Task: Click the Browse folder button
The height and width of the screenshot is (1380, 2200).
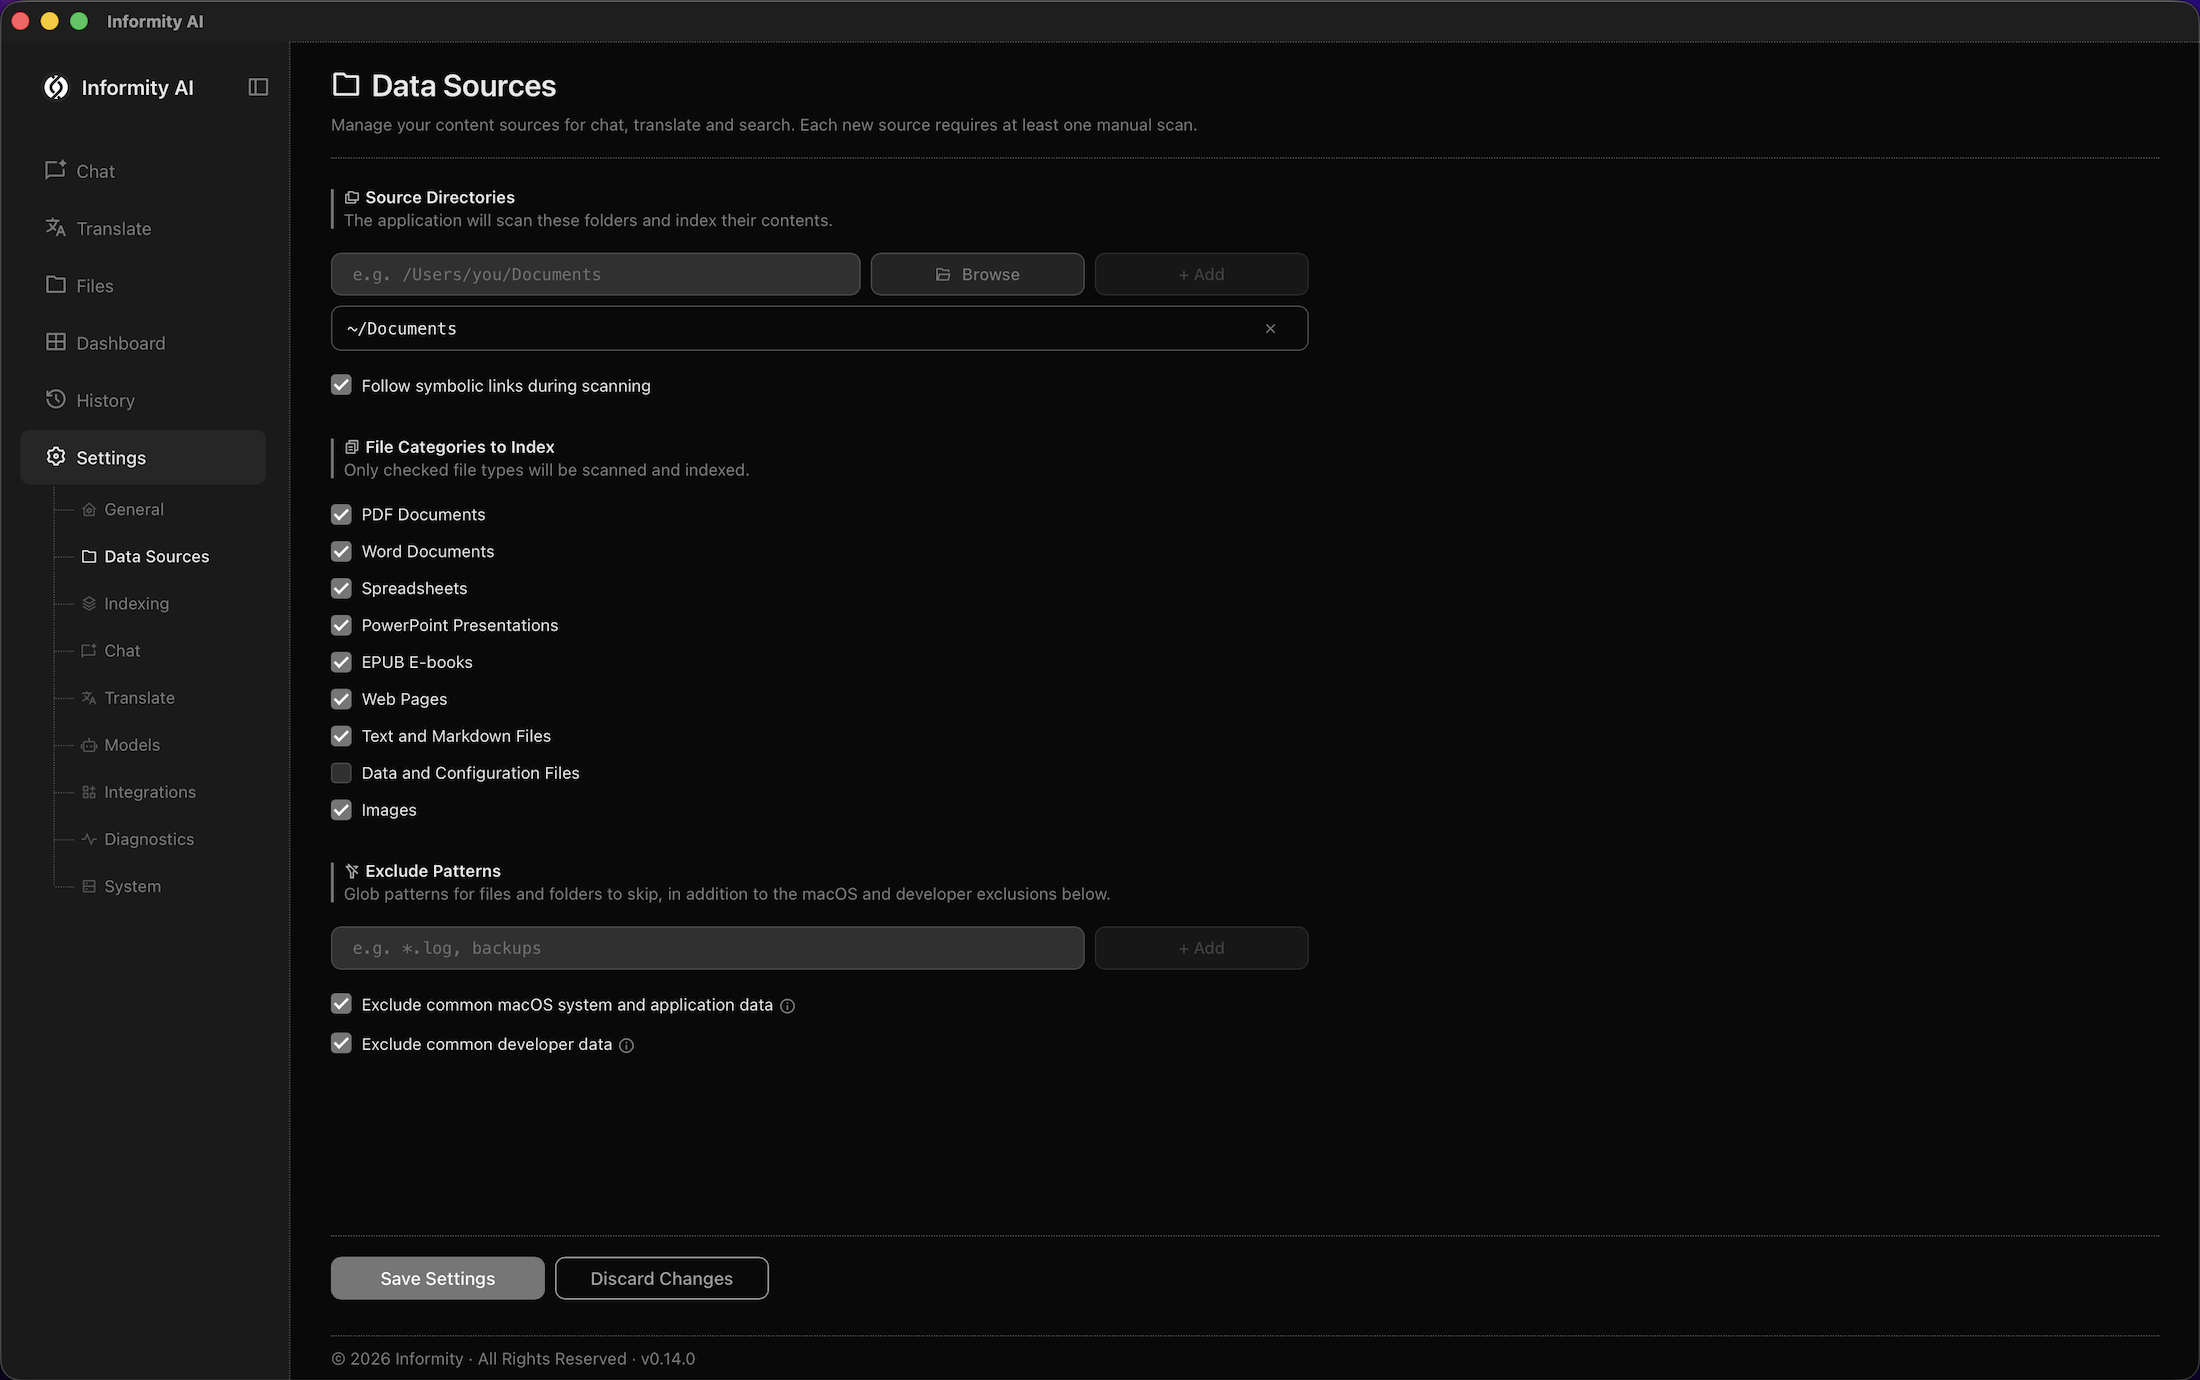Action: coord(977,274)
